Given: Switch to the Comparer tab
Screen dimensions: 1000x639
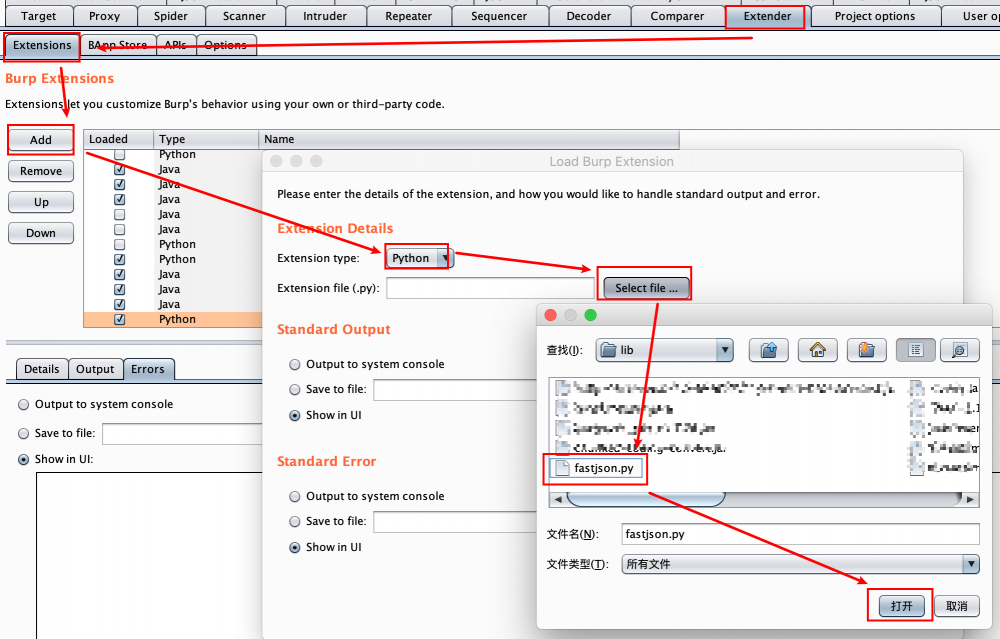Looking at the screenshot, I should pos(677,16).
